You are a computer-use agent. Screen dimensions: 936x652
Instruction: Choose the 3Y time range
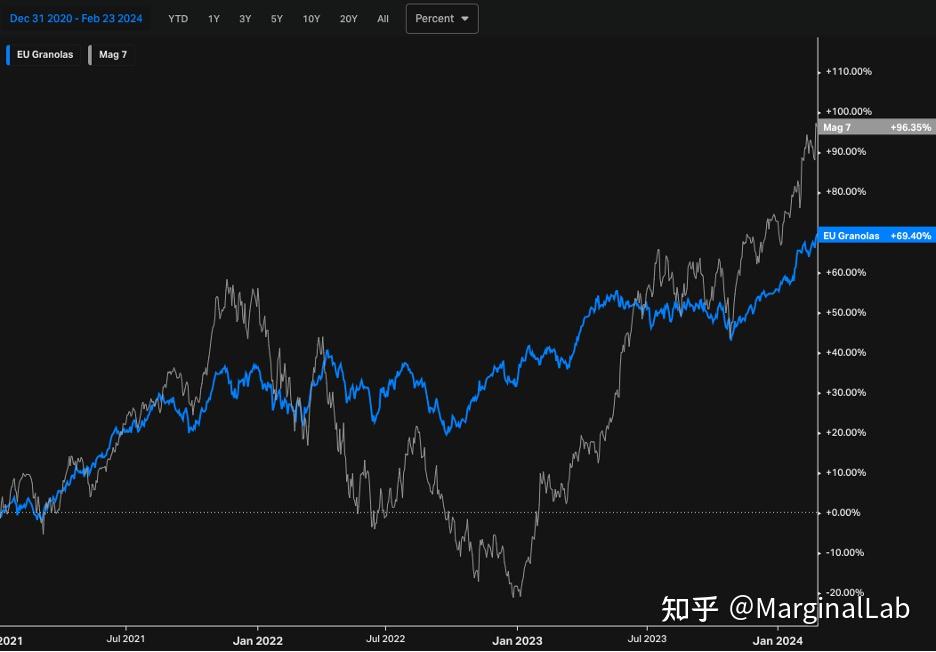tap(245, 19)
